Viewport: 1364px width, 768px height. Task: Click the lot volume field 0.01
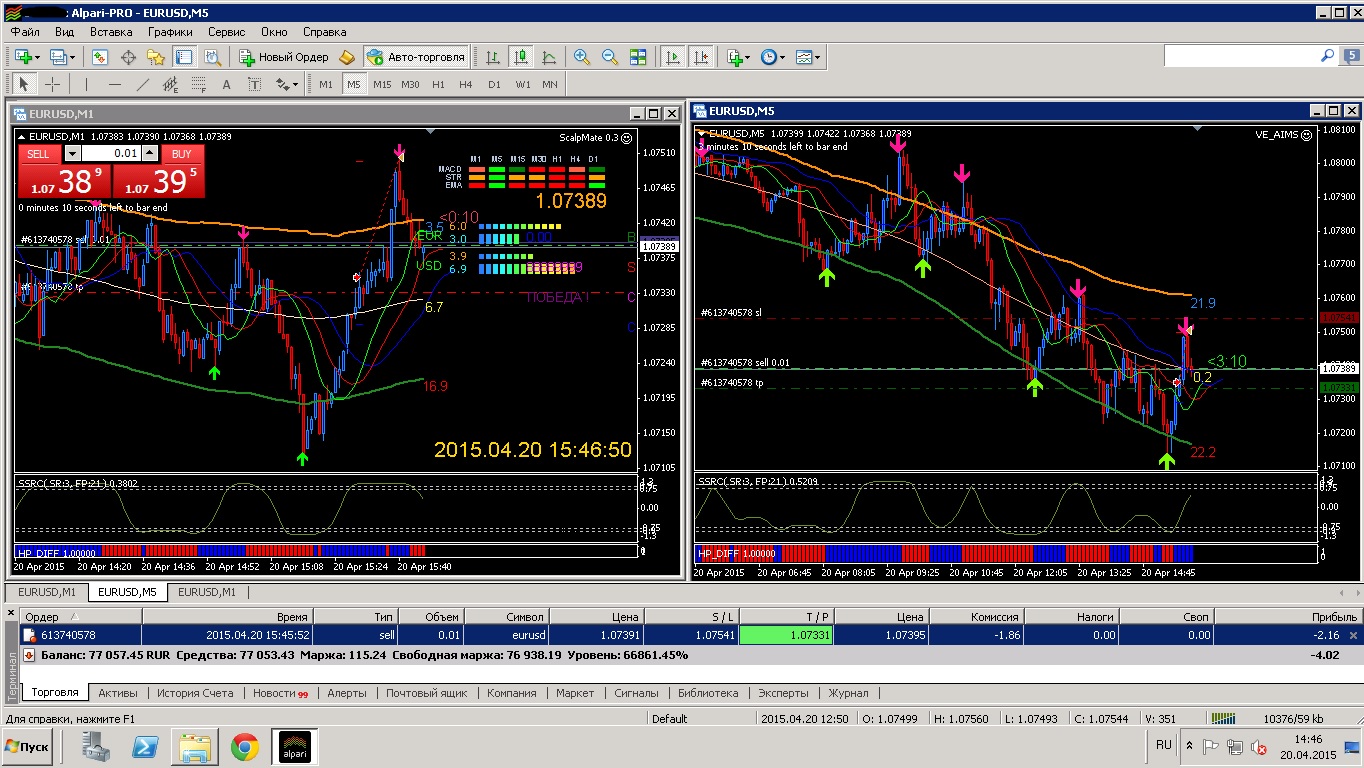(110, 153)
